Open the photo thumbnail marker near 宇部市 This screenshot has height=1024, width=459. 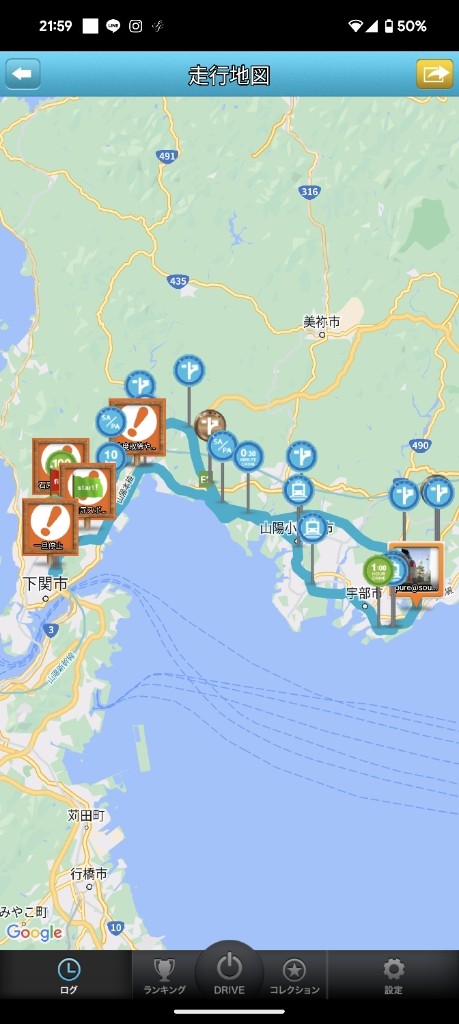pyautogui.click(x=416, y=570)
